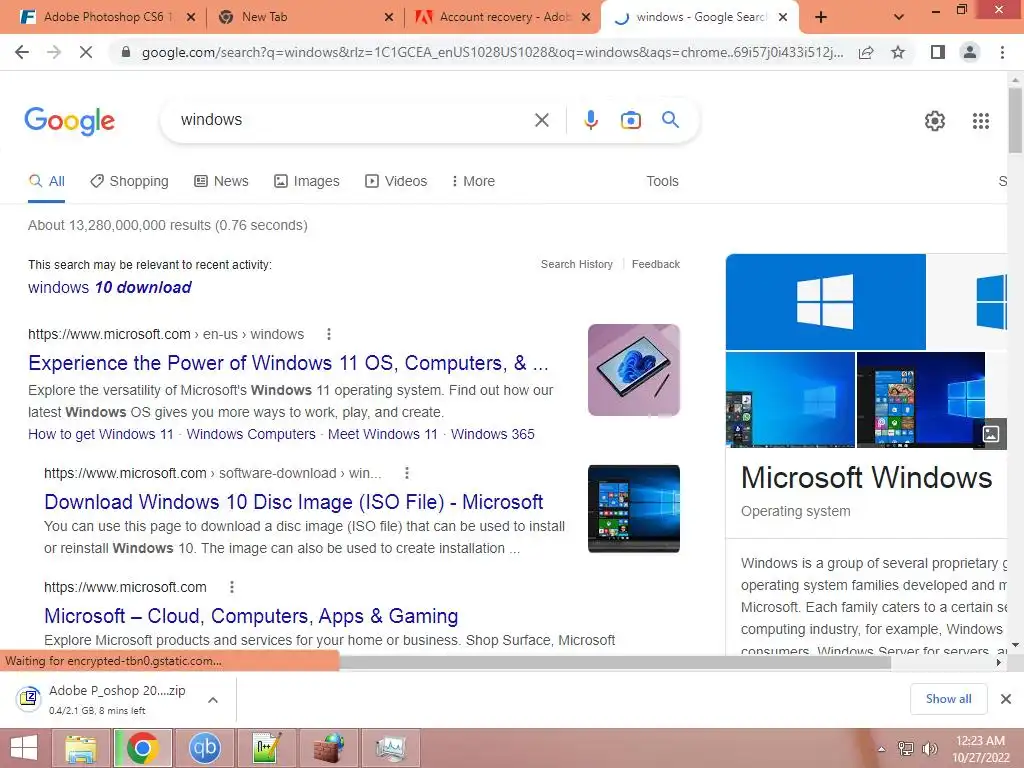Filter results by Images
Image resolution: width=1024 pixels, height=768 pixels.
pos(306,182)
